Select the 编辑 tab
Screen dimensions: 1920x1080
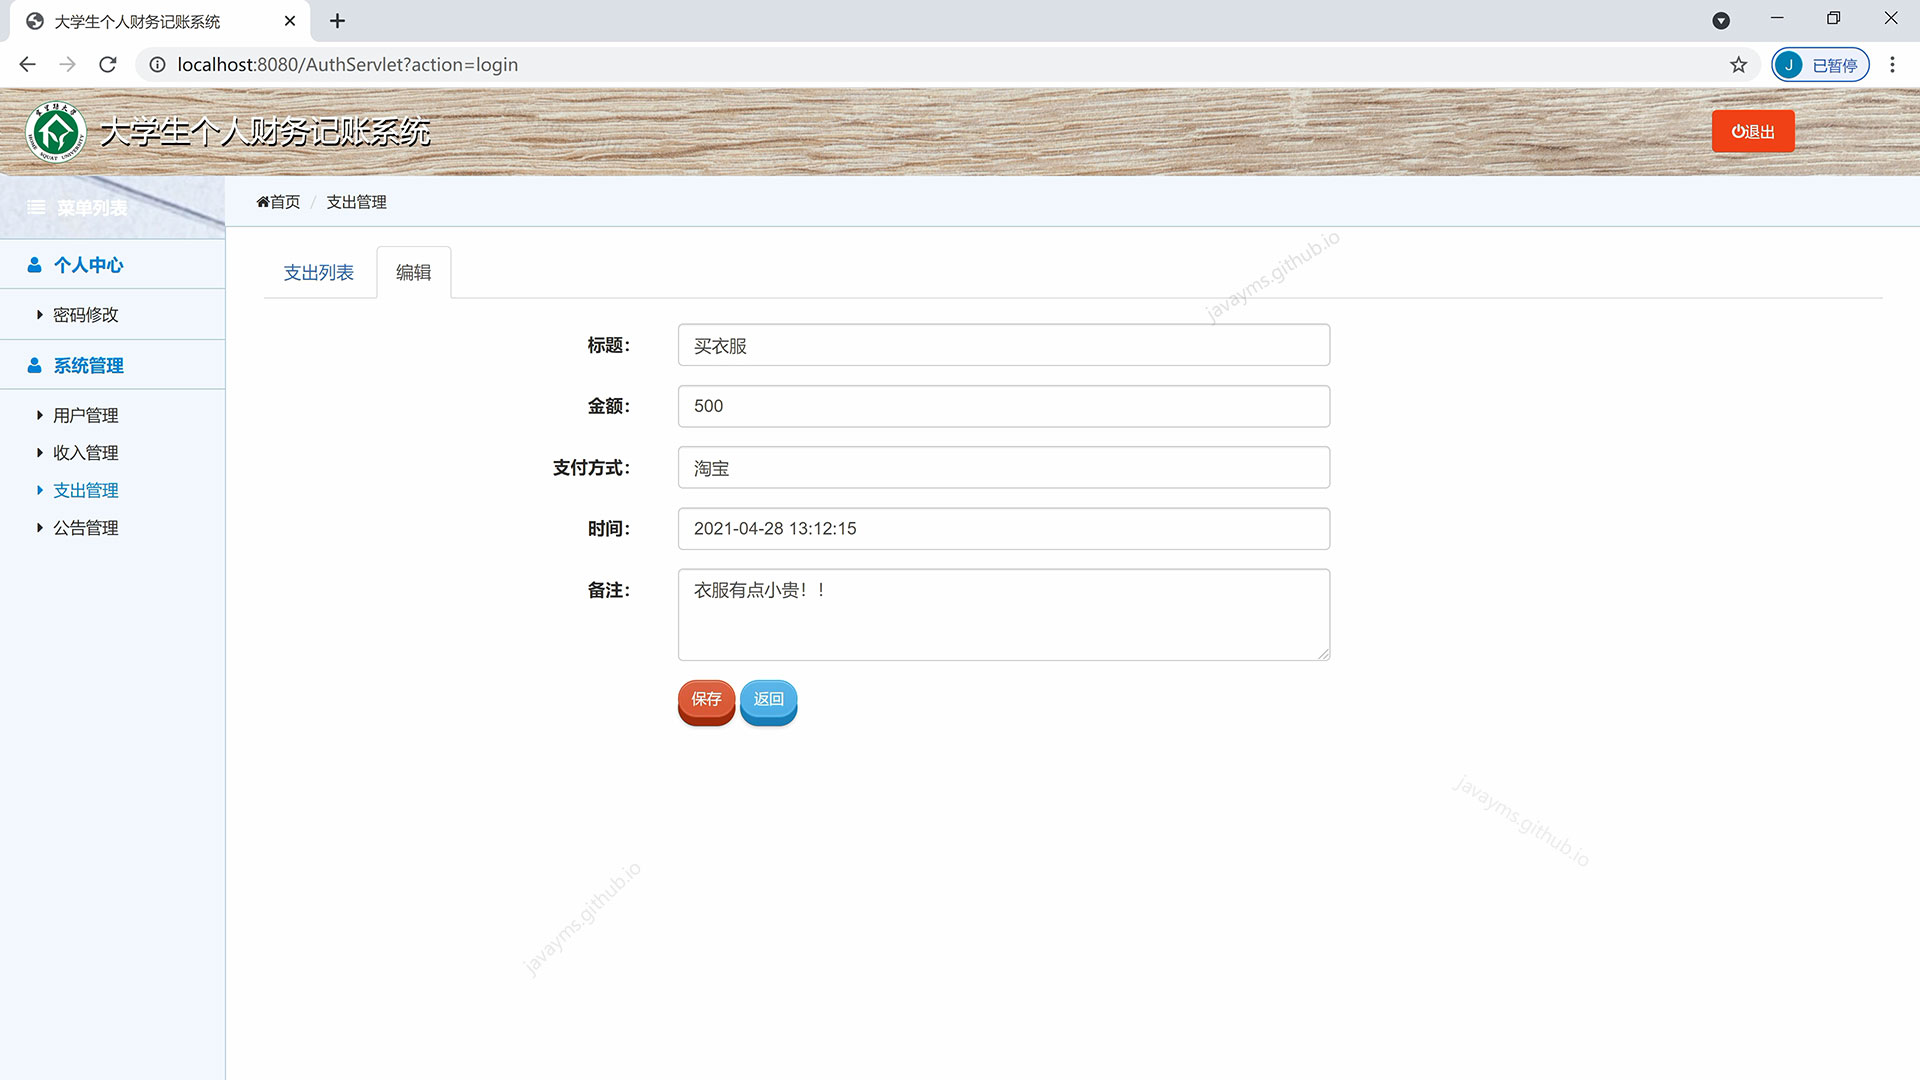tap(413, 273)
